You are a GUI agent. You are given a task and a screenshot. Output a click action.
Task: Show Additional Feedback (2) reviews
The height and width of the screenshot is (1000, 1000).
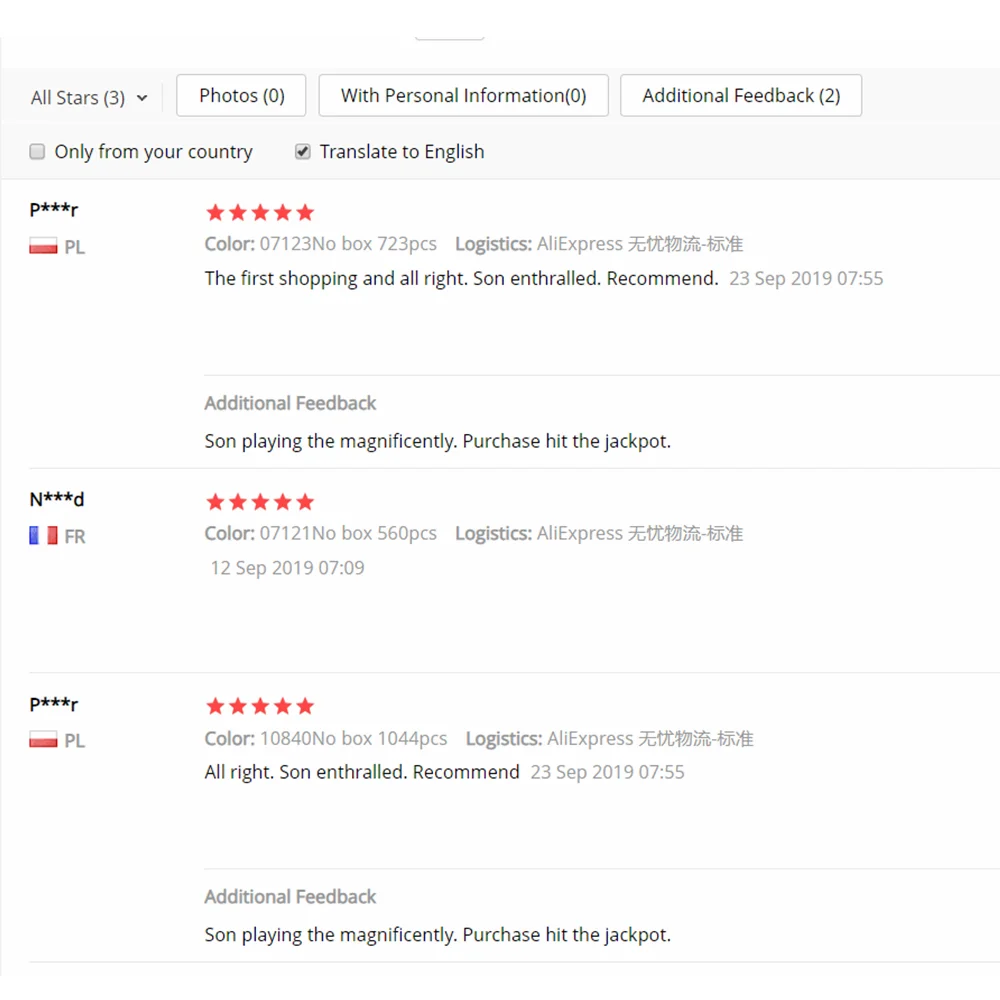[741, 96]
